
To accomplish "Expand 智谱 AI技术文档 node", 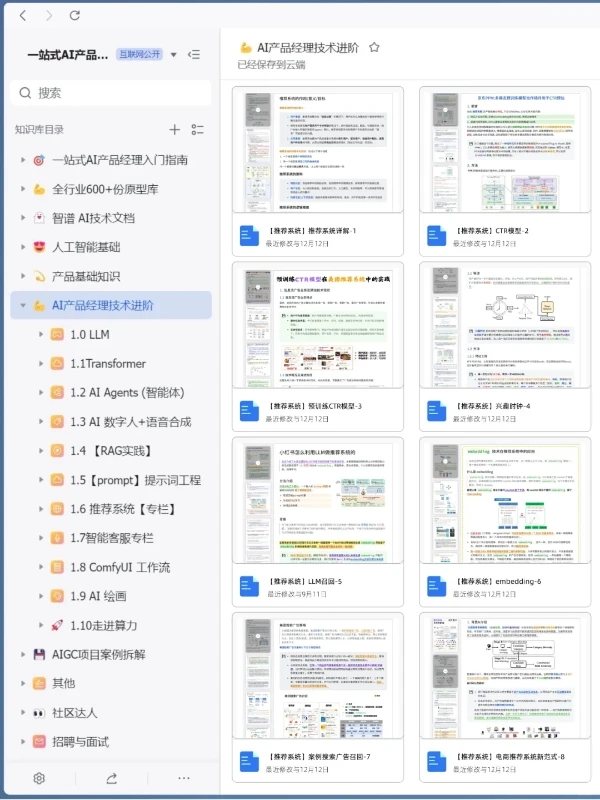I will 22,218.
